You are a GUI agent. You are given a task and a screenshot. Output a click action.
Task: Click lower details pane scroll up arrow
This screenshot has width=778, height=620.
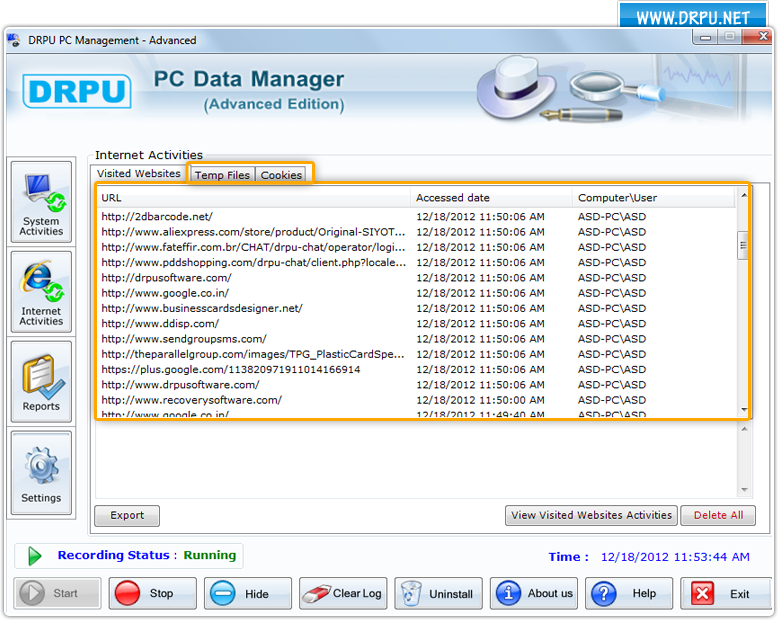(744, 430)
